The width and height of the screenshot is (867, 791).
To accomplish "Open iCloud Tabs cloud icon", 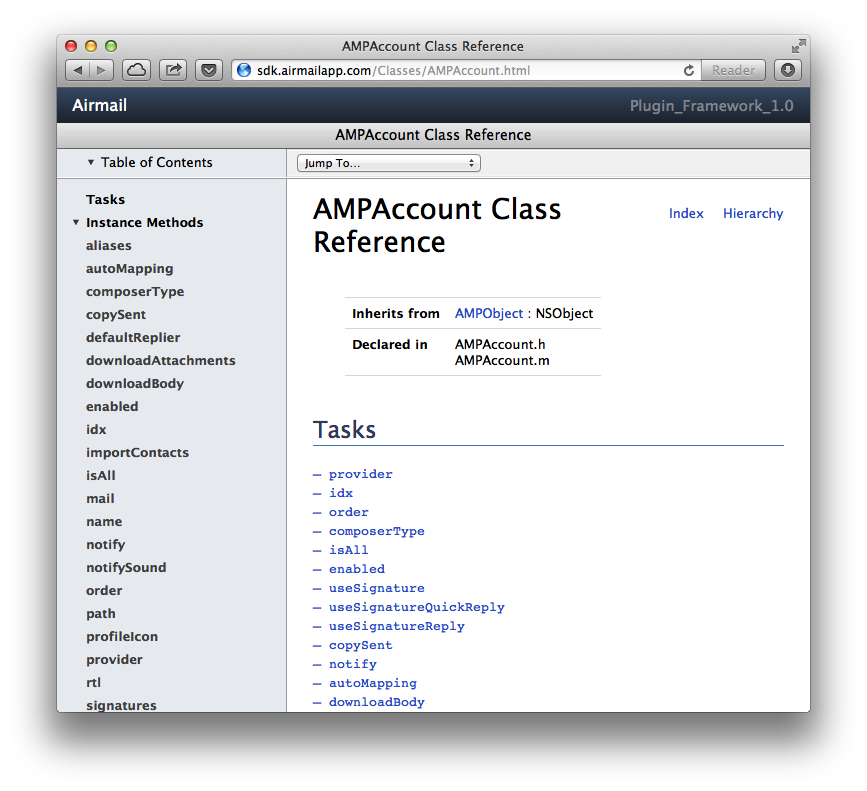I will pos(136,70).
